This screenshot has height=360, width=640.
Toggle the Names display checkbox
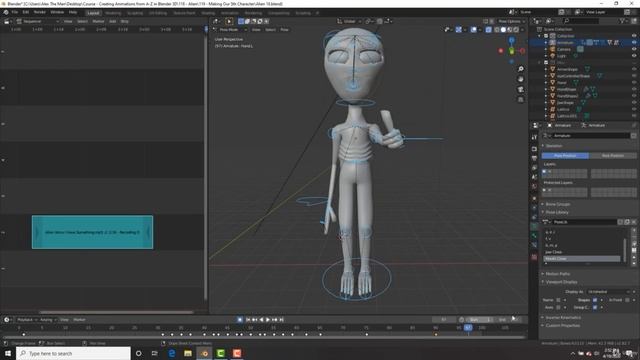(x=558, y=300)
